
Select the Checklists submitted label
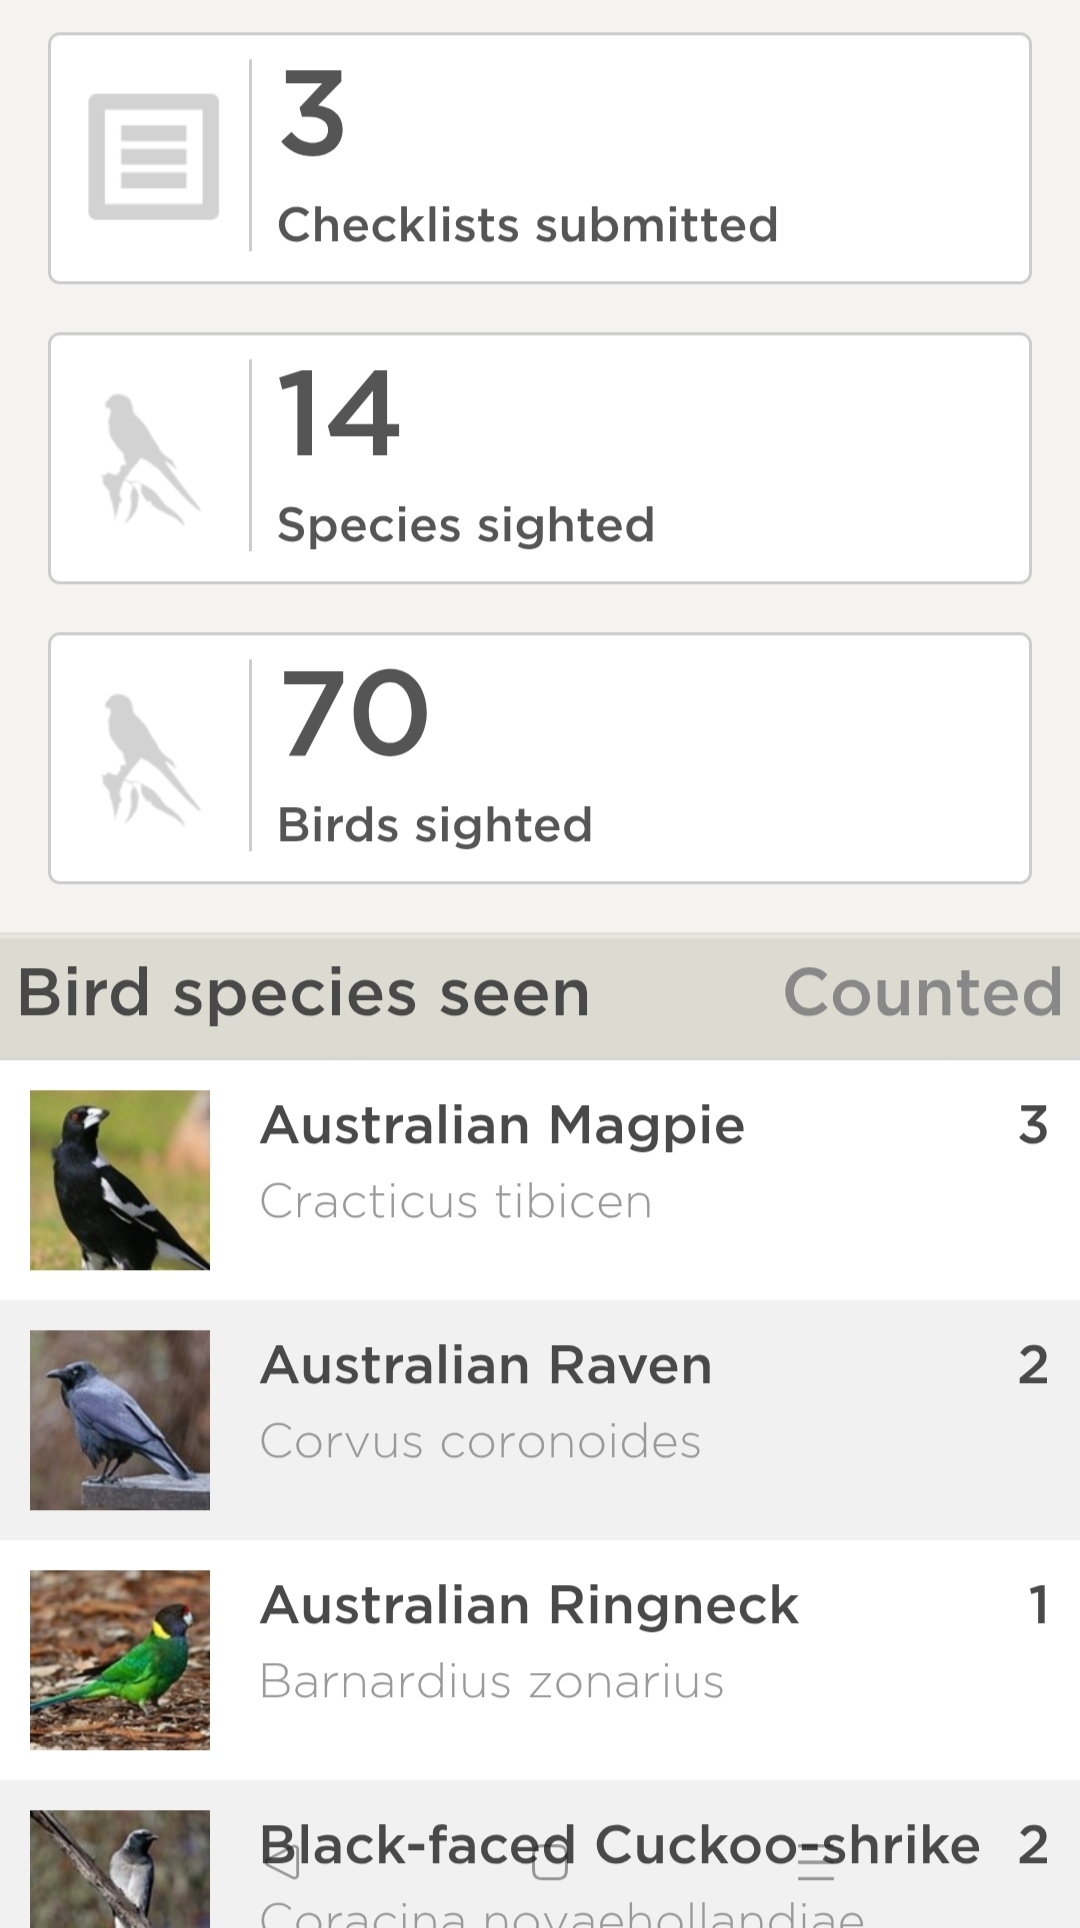[527, 225]
